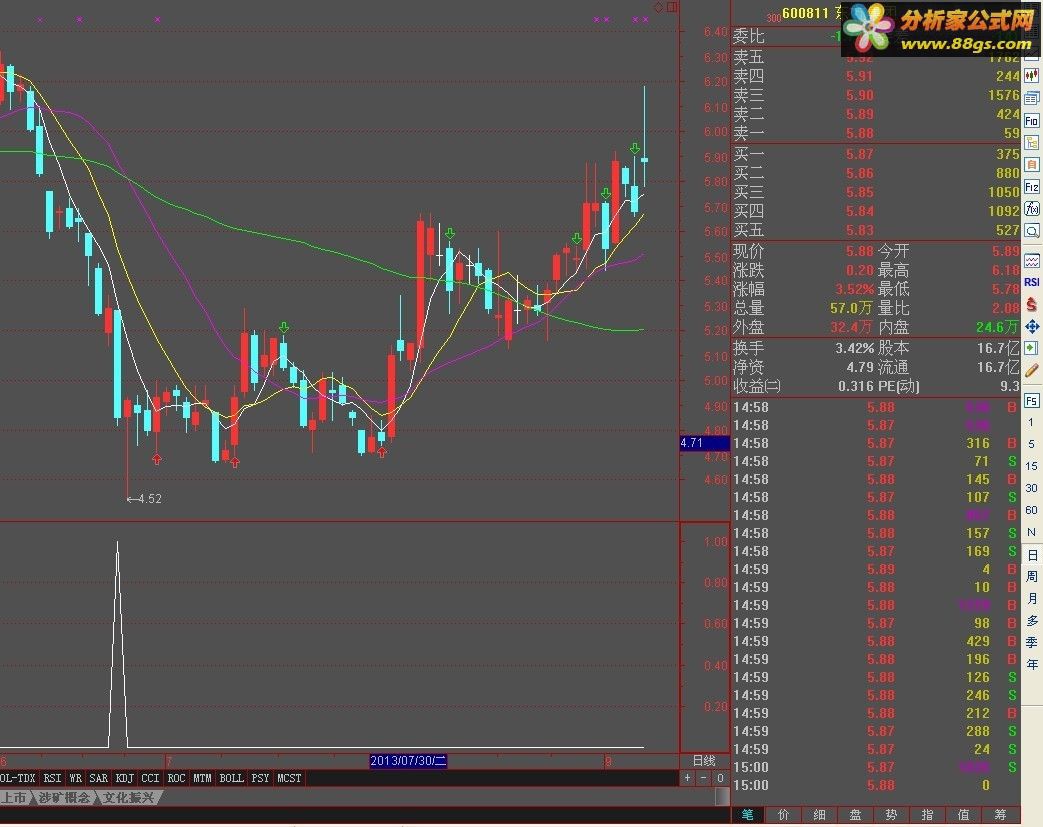Viewport: 1043px width, 827px height.
Task: Switch to MTM indicator tab
Action: tap(202, 778)
